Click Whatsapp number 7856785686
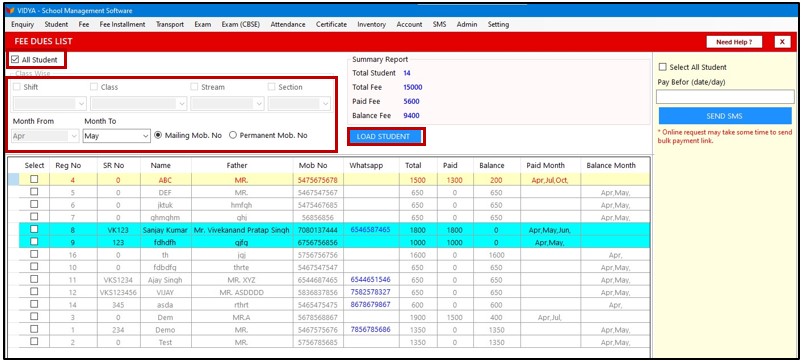The image size is (801, 361). click(370, 330)
